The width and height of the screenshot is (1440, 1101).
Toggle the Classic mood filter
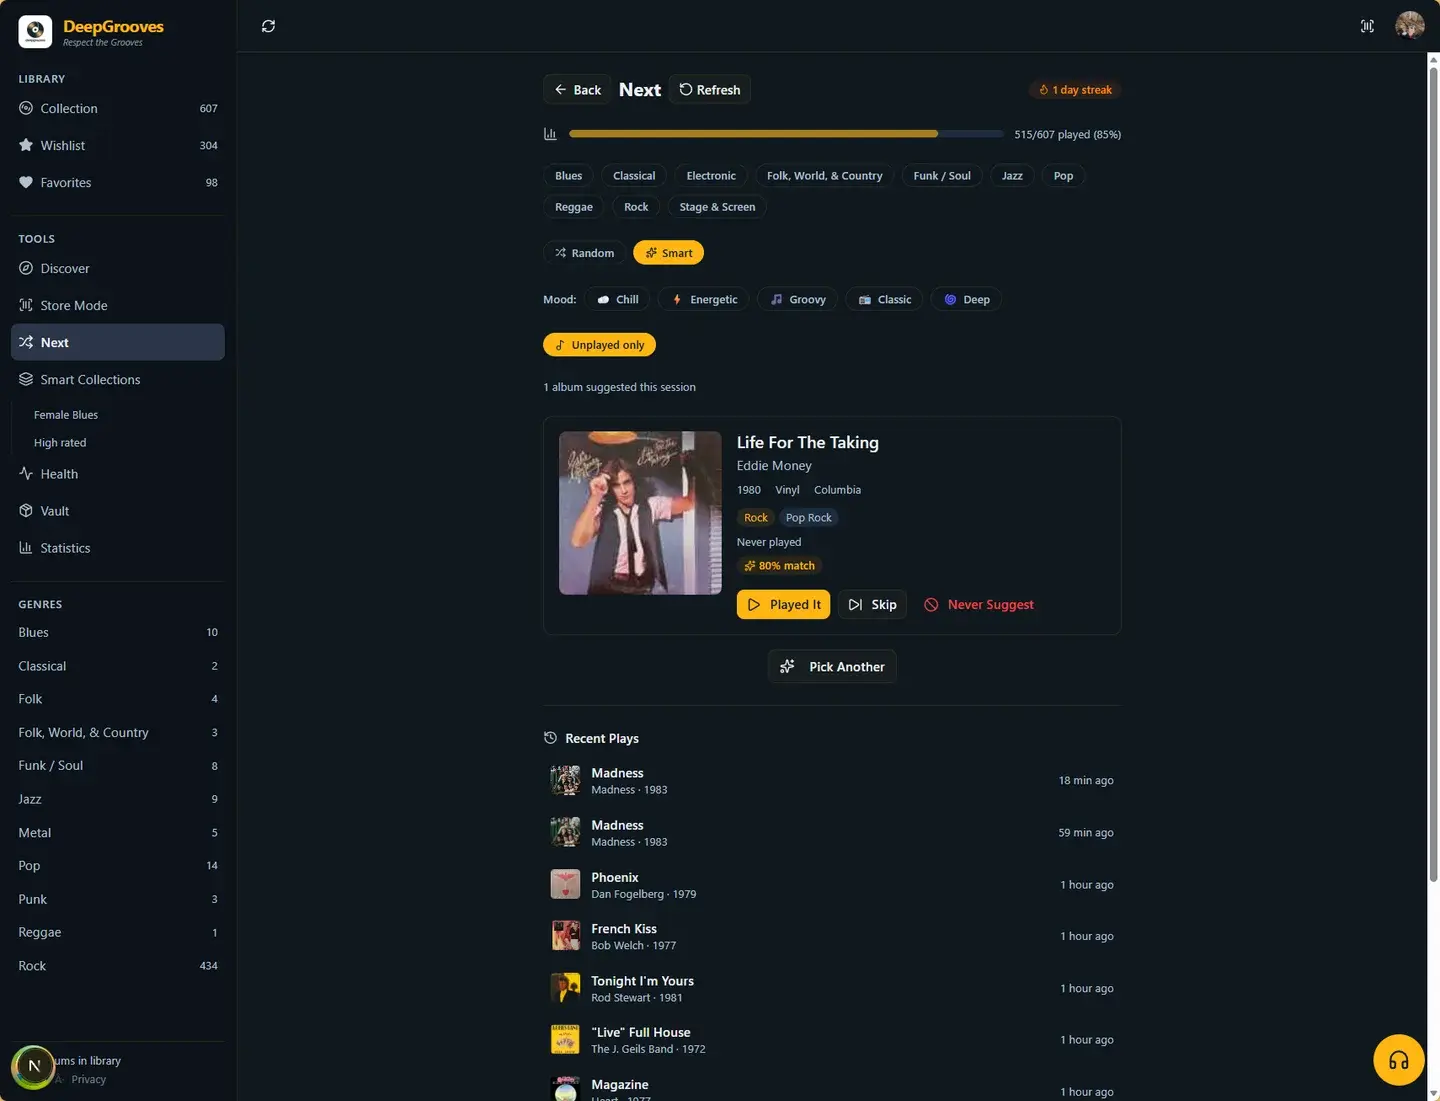(x=884, y=299)
